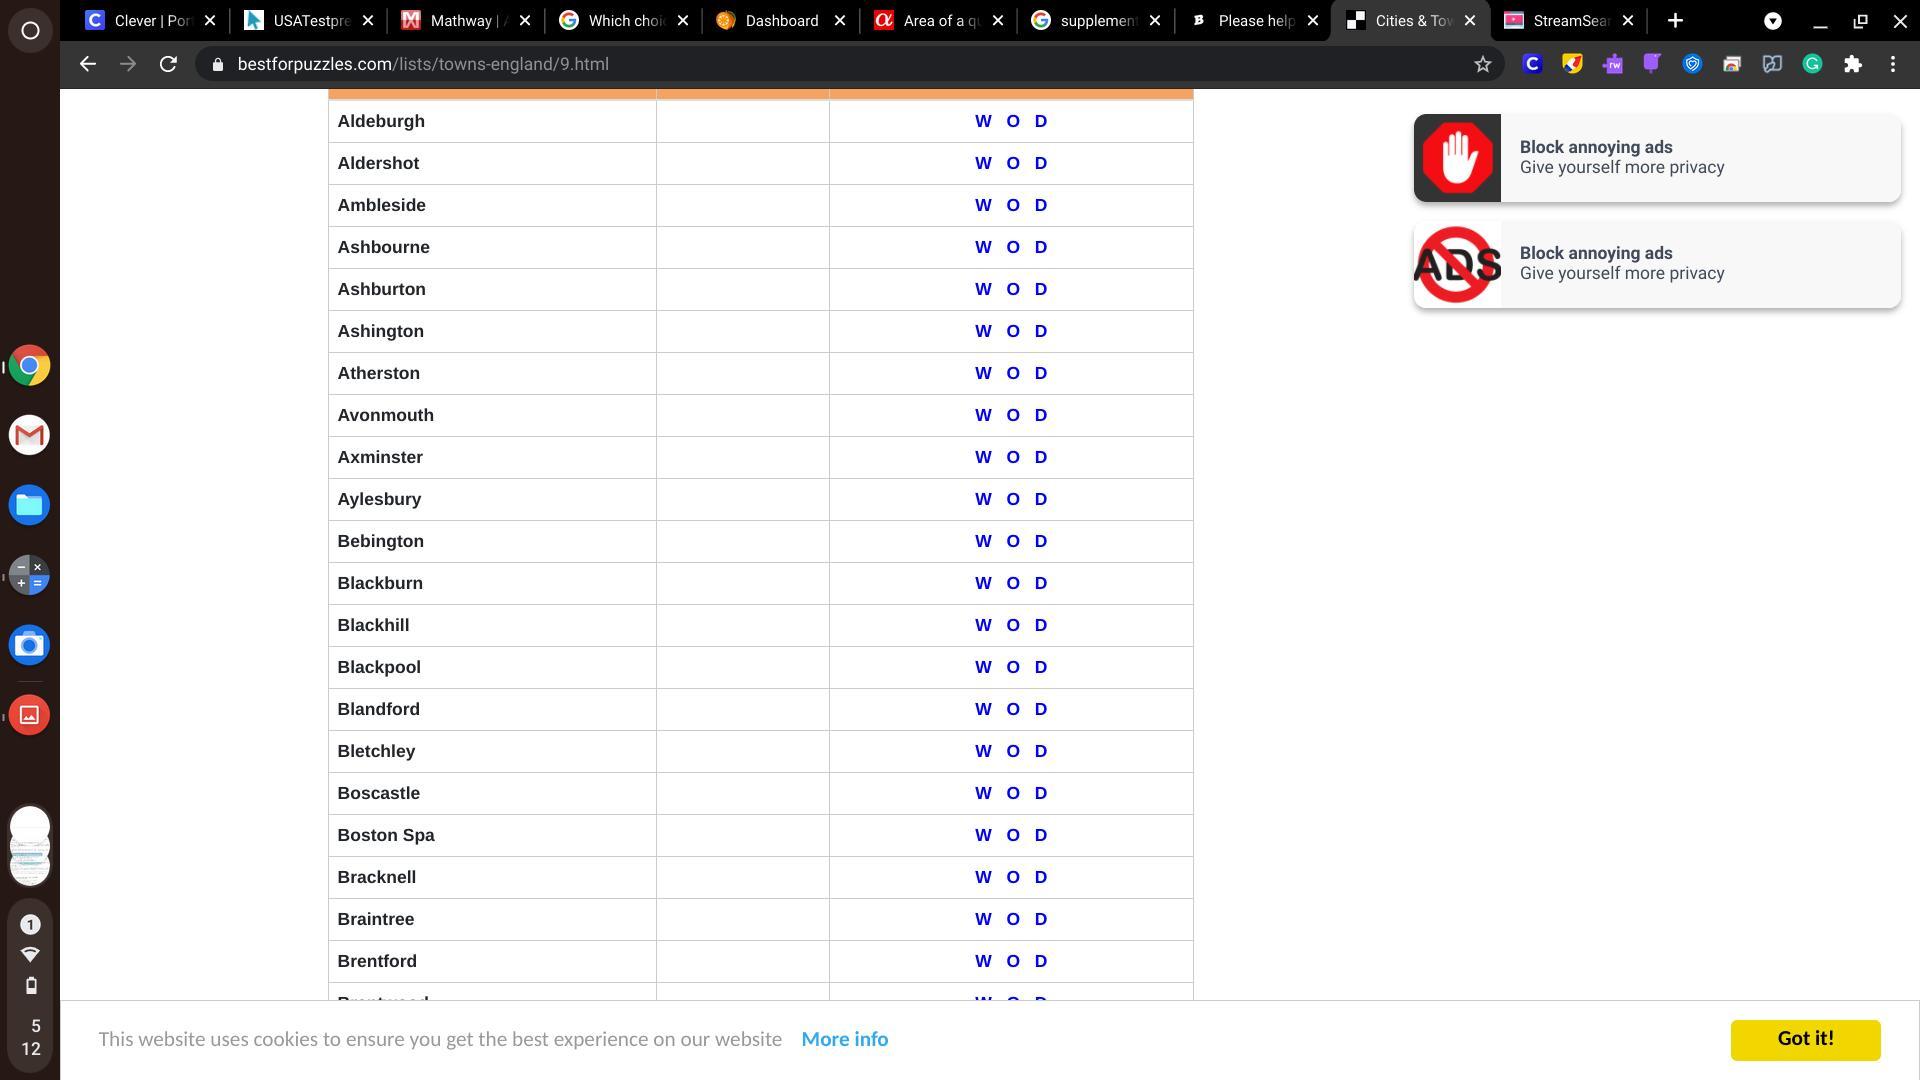Close the StreamSea tab
Viewport: 1920px width, 1080px height.
(x=1627, y=20)
